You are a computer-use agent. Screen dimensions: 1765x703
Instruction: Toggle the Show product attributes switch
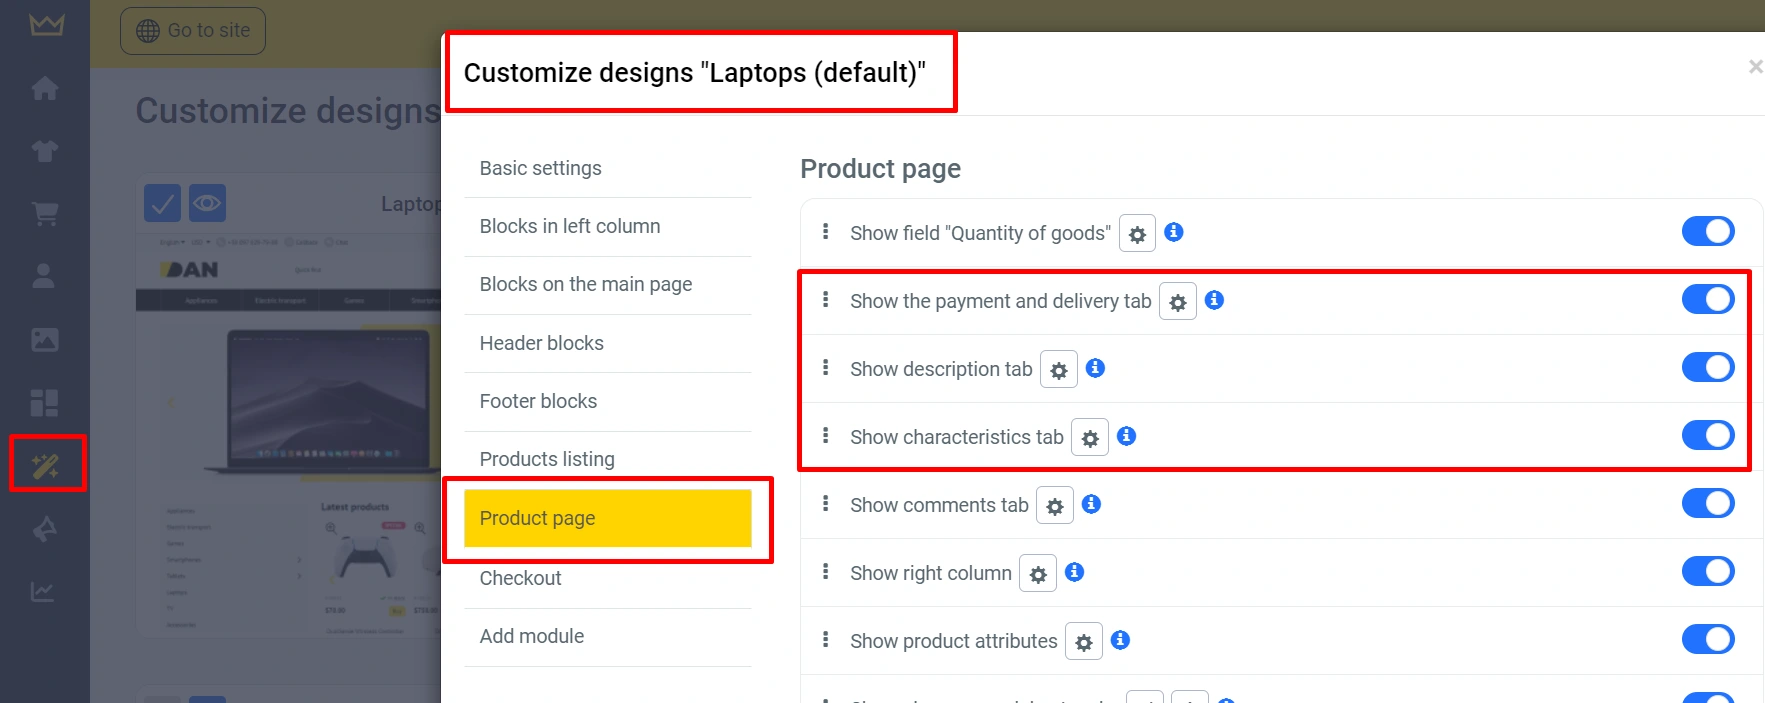1707,639
